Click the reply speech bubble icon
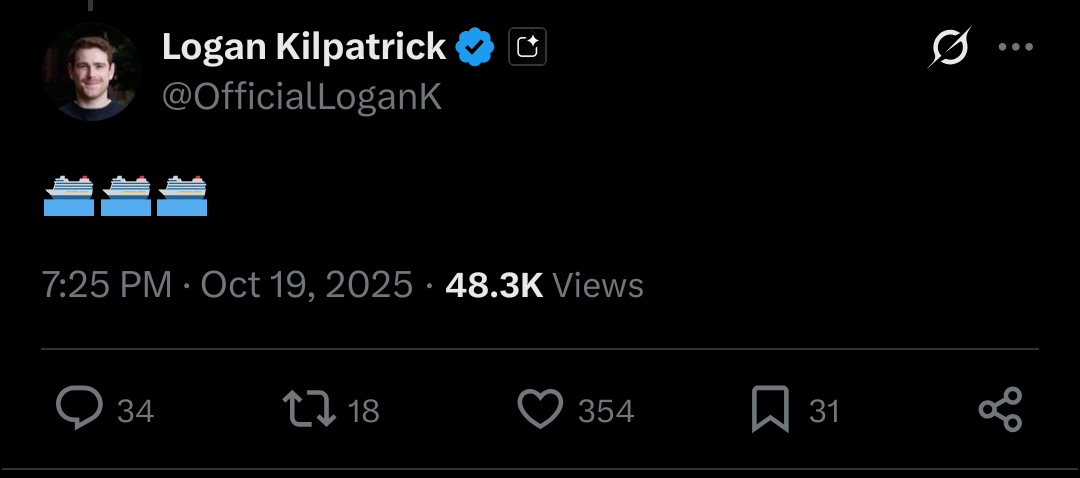This screenshot has width=1080, height=478. pos(79,410)
